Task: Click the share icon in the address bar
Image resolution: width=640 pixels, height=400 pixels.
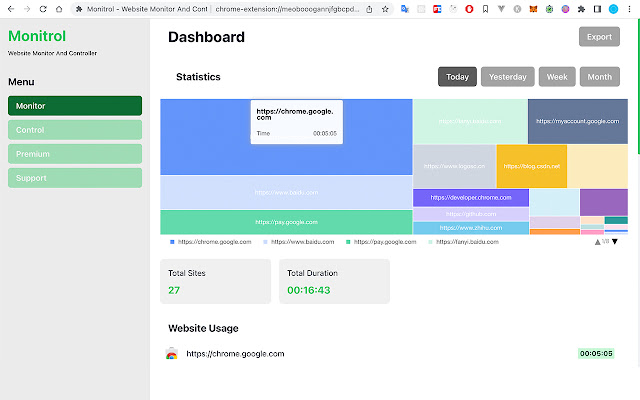Action: tap(369, 9)
